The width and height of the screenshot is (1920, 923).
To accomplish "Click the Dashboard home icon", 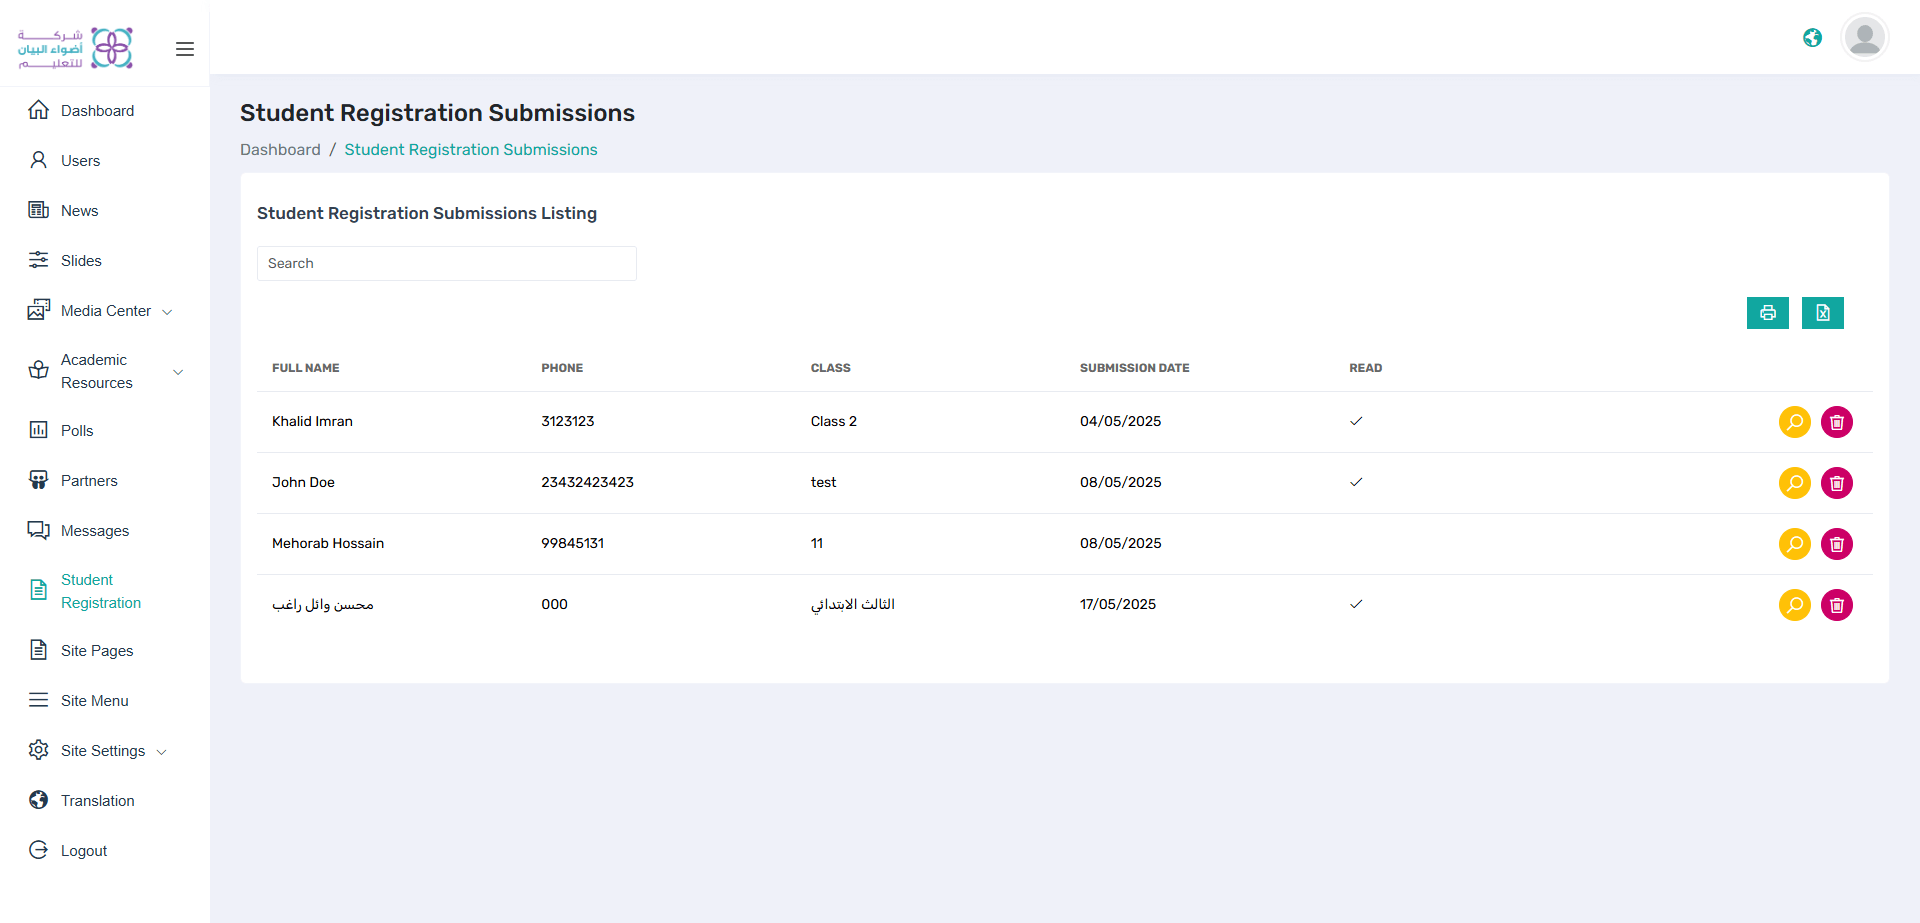I will point(38,110).
